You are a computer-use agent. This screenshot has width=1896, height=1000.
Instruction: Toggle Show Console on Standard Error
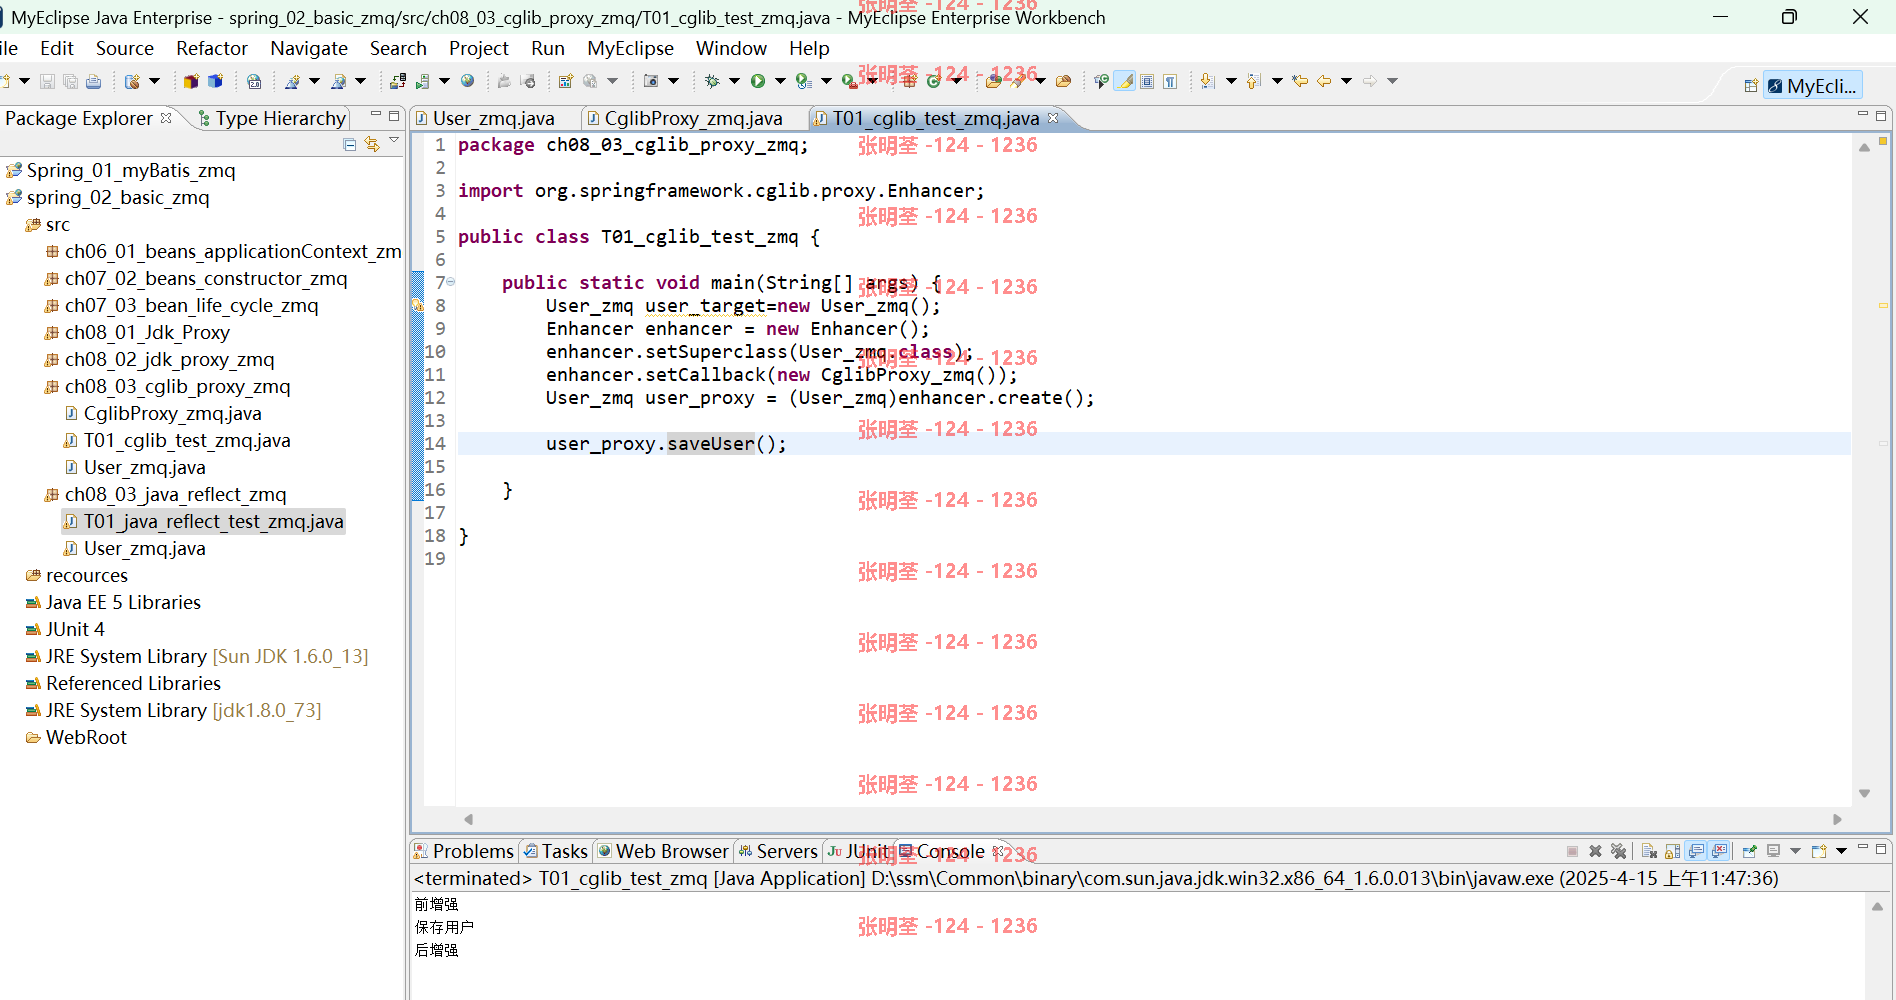tap(1719, 851)
